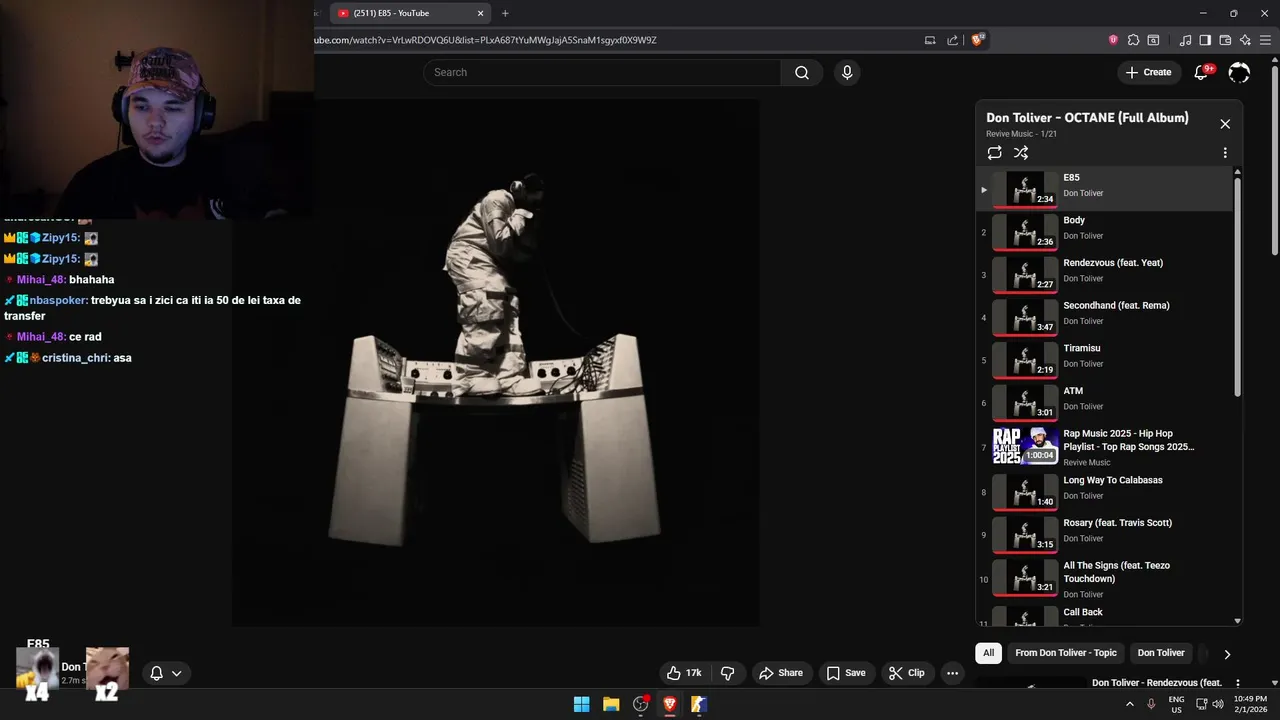Play Body in the playlist

pos(1105,232)
